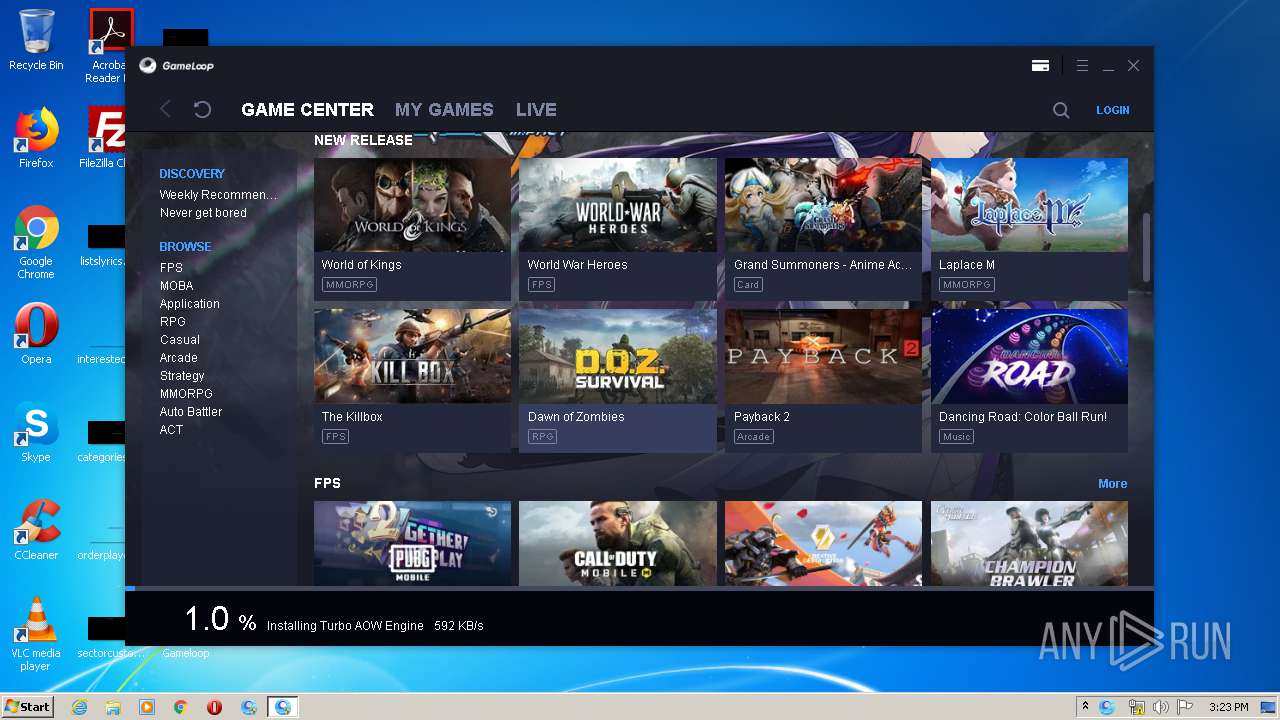The height and width of the screenshot is (720, 1280).
Task: Click the GameLoop vertical scrollbar
Action: coord(1146,247)
